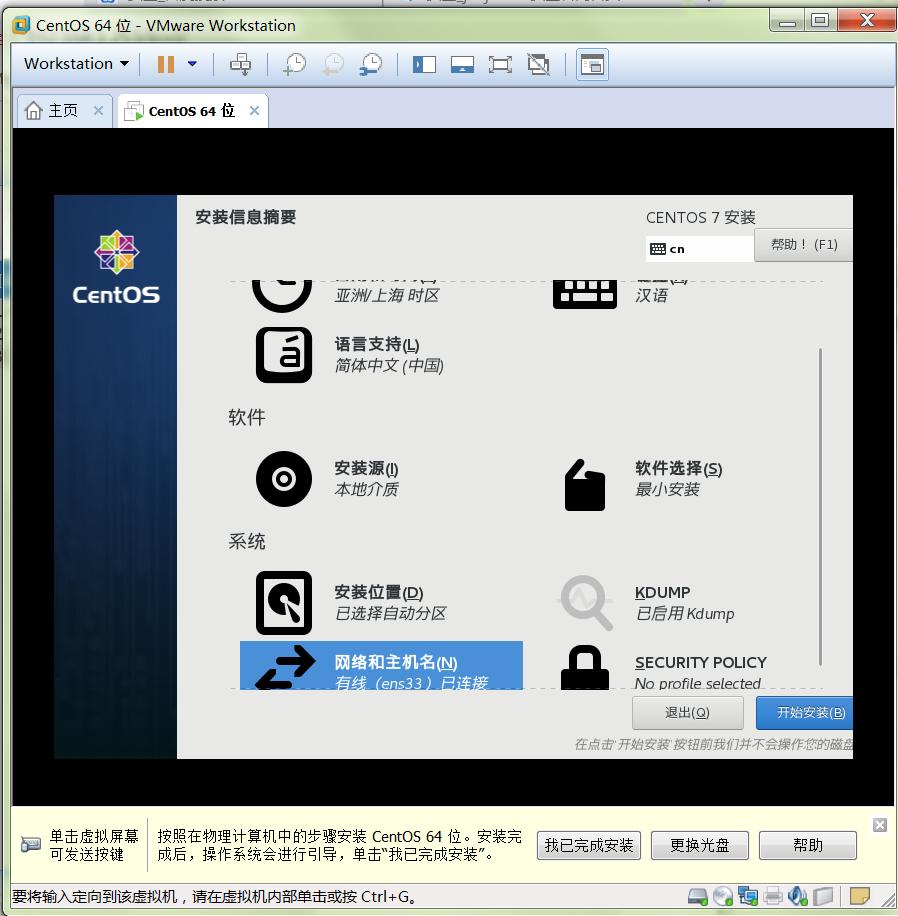This screenshot has height=916, width=898.
Task: Take a snapshot of the virtual machine
Action: pos(294,64)
